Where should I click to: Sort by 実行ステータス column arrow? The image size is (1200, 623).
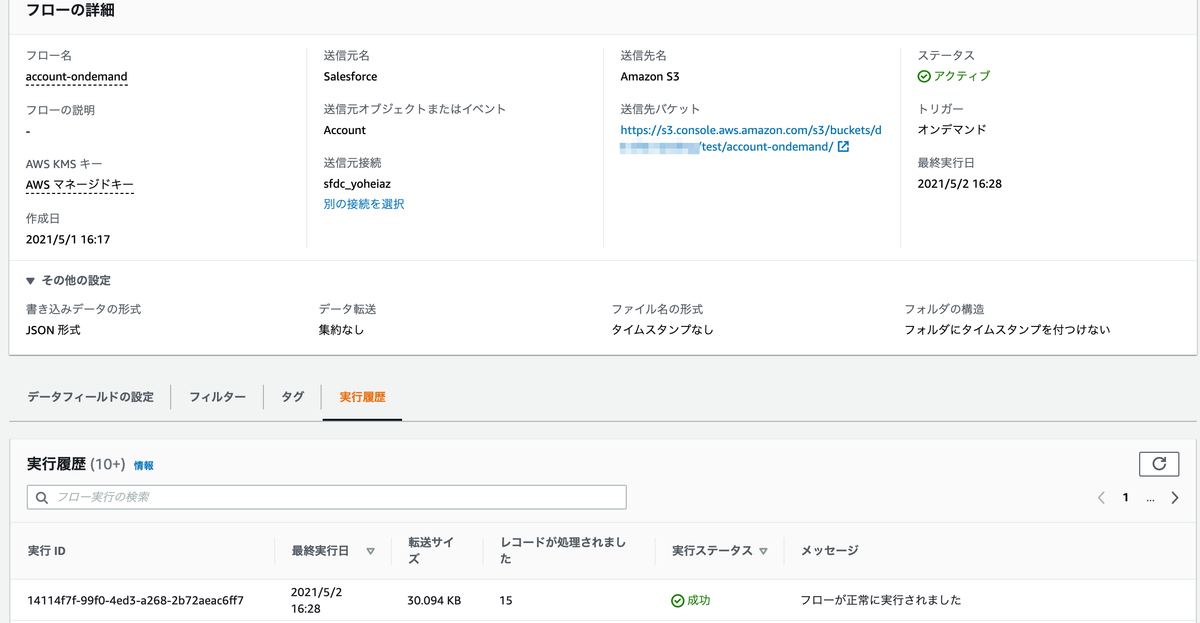[x=763, y=551]
